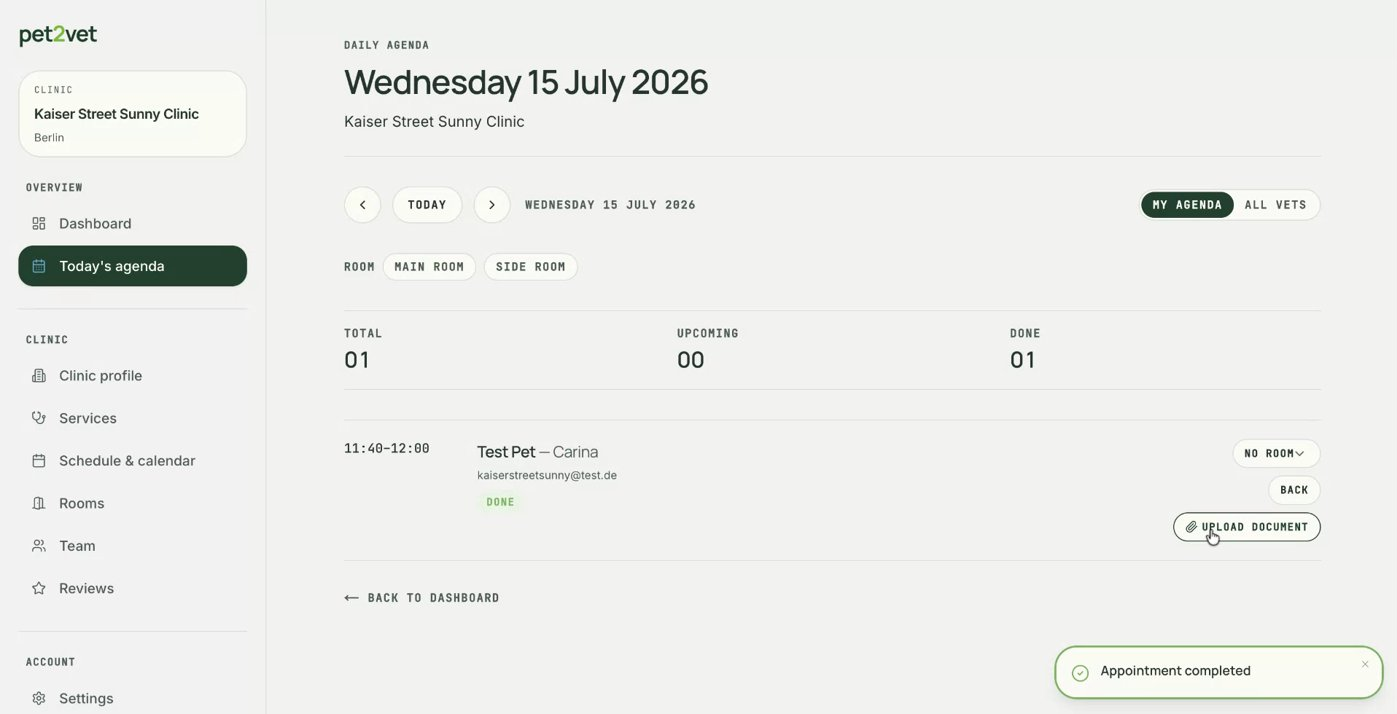Open Settings gear icon
This screenshot has width=1397, height=714.
pos(39,698)
